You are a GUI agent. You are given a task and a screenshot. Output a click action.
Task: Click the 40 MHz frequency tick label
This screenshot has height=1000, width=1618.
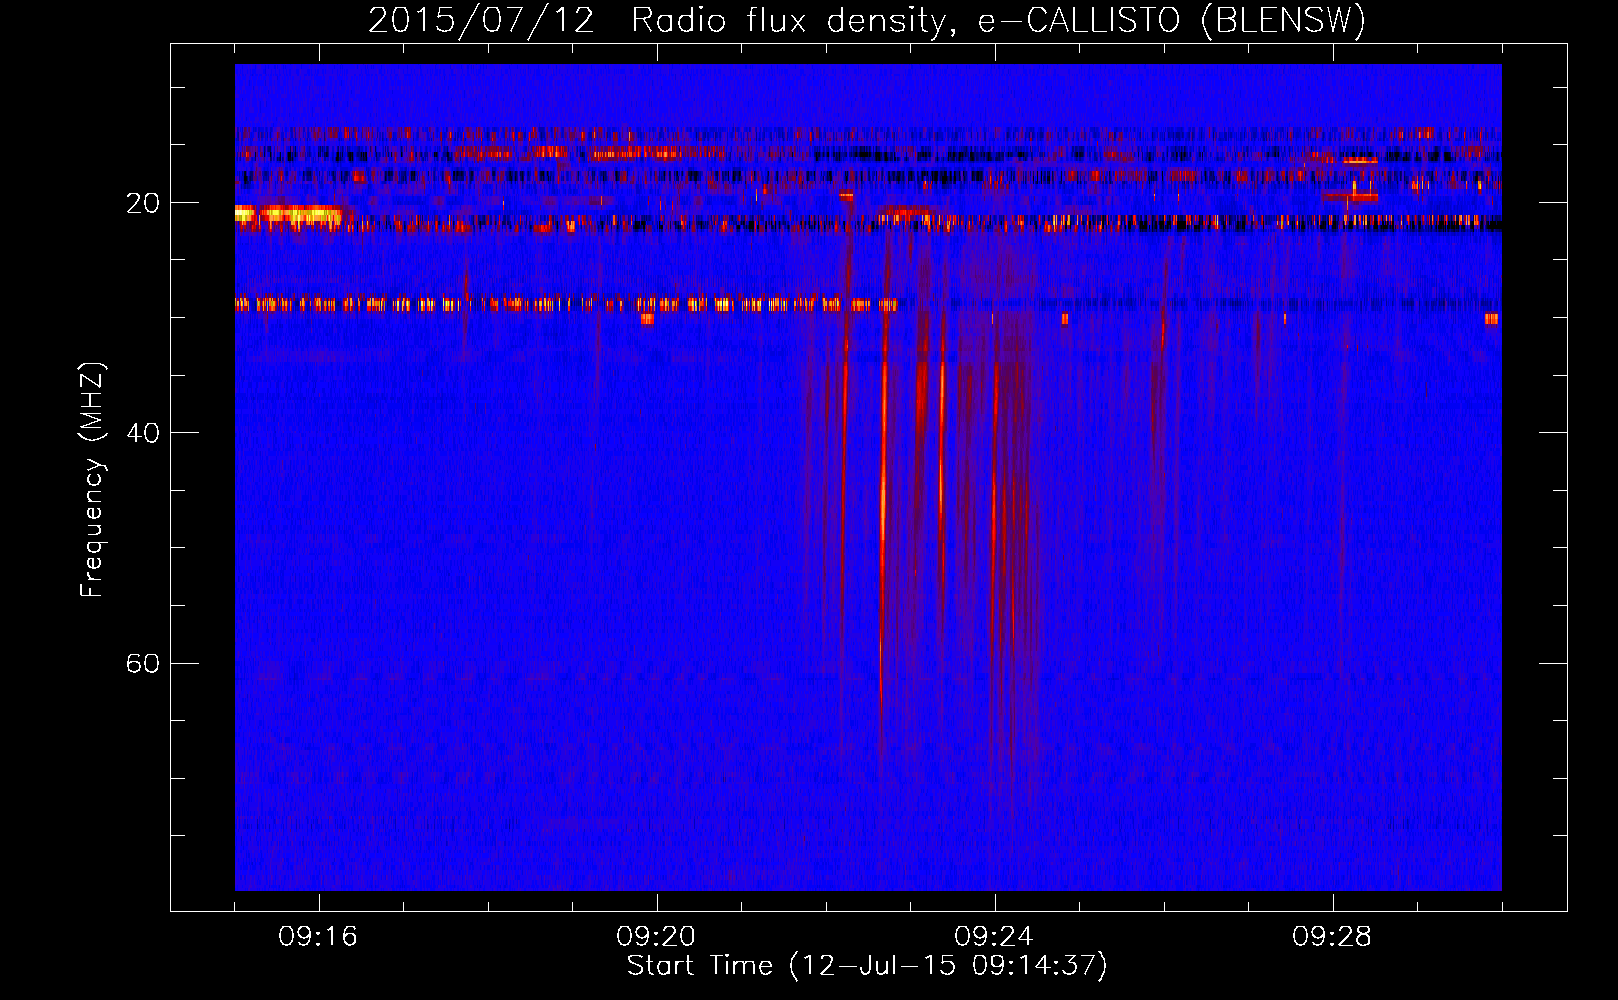(x=143, y=433)
